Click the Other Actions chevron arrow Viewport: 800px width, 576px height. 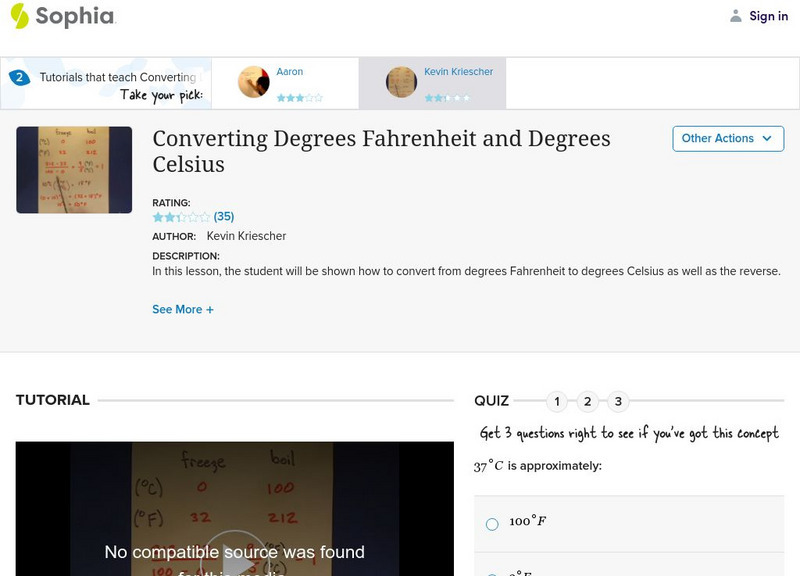pos(767,139)
